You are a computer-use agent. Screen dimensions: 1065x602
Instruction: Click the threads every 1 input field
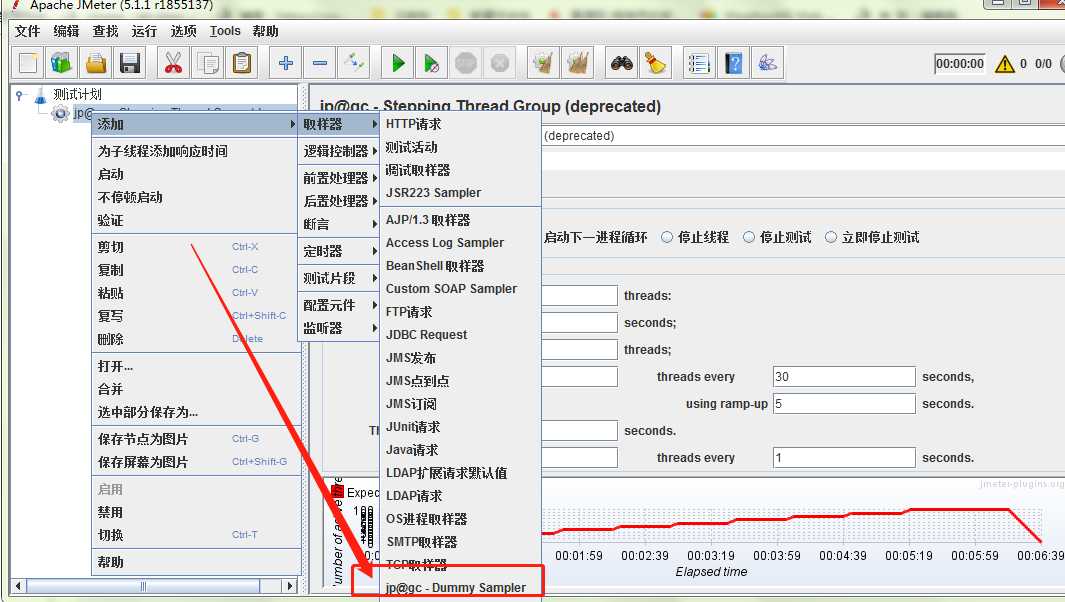pyautogui.click(x=844, y=458)
